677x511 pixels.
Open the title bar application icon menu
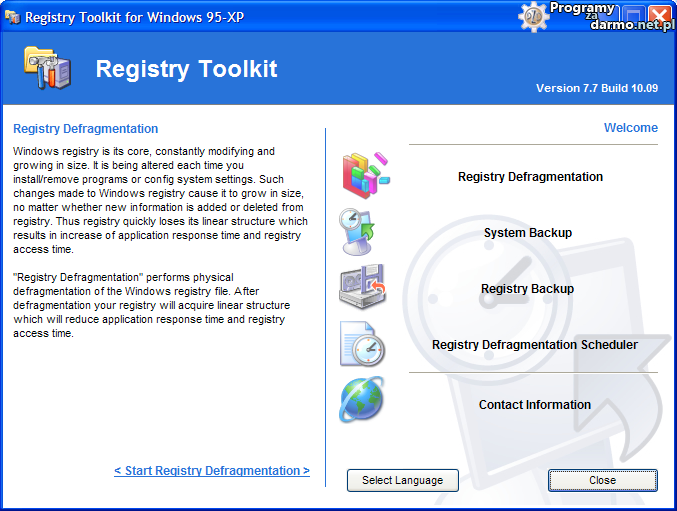(x=12, y=16)
